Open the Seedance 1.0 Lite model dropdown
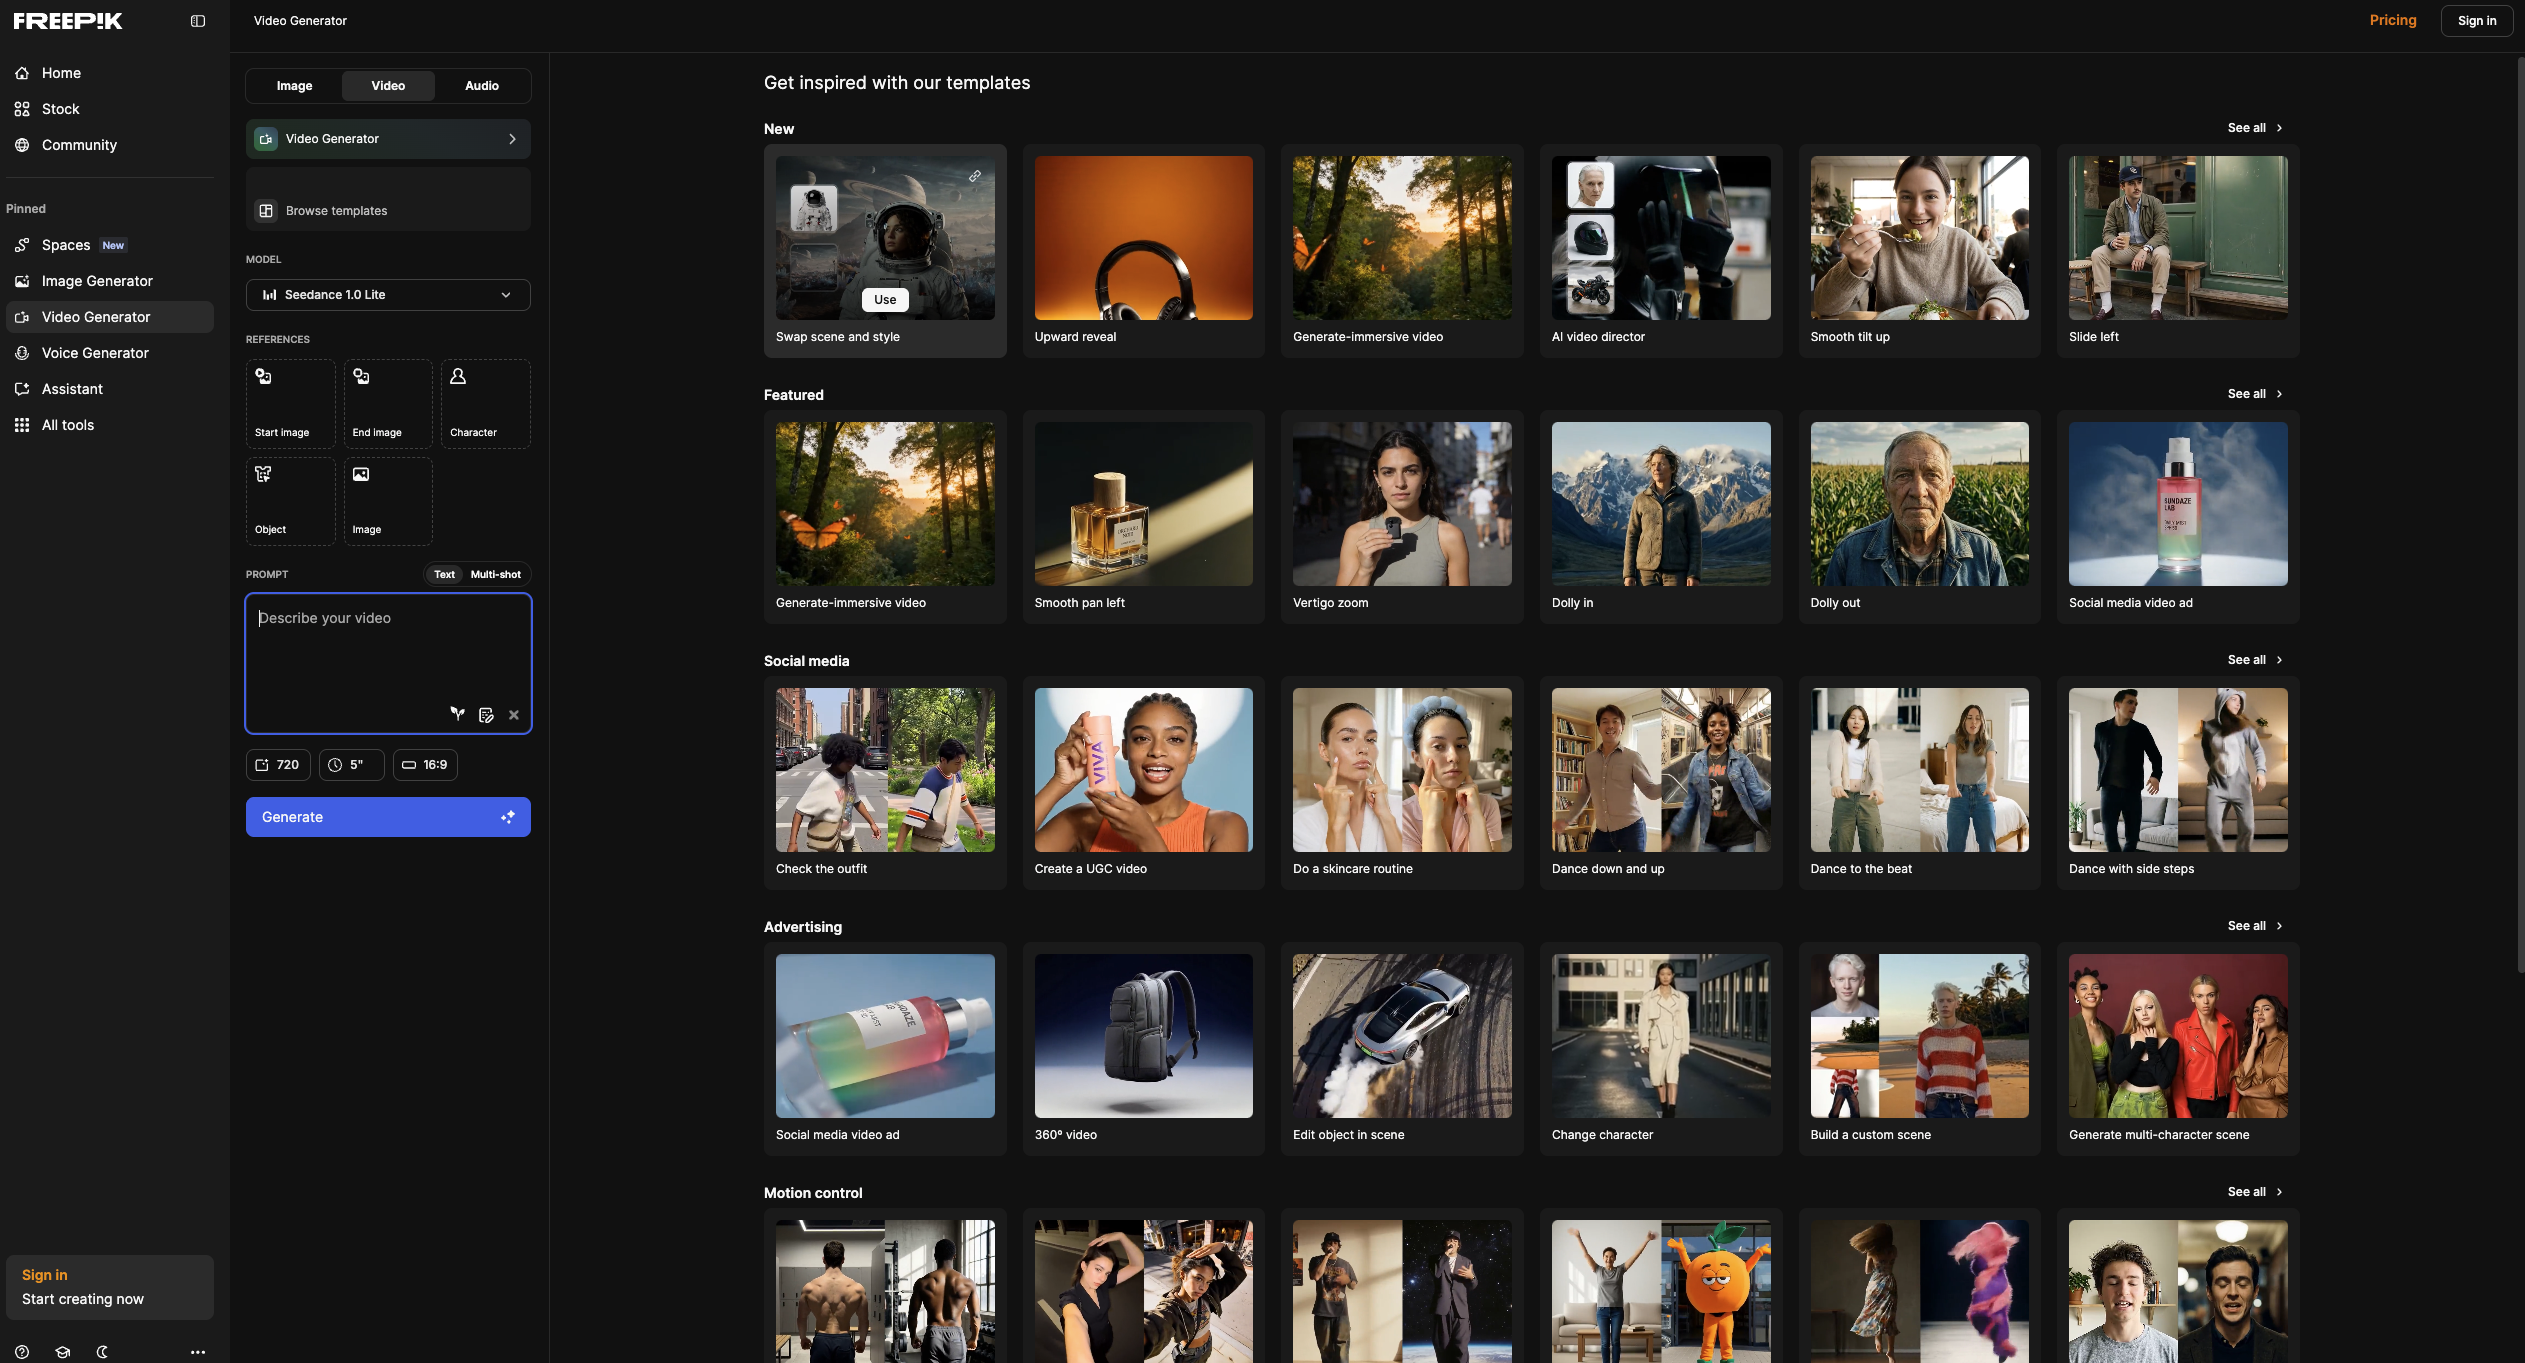This screenshot has width=2525, height=1363. 388,294
